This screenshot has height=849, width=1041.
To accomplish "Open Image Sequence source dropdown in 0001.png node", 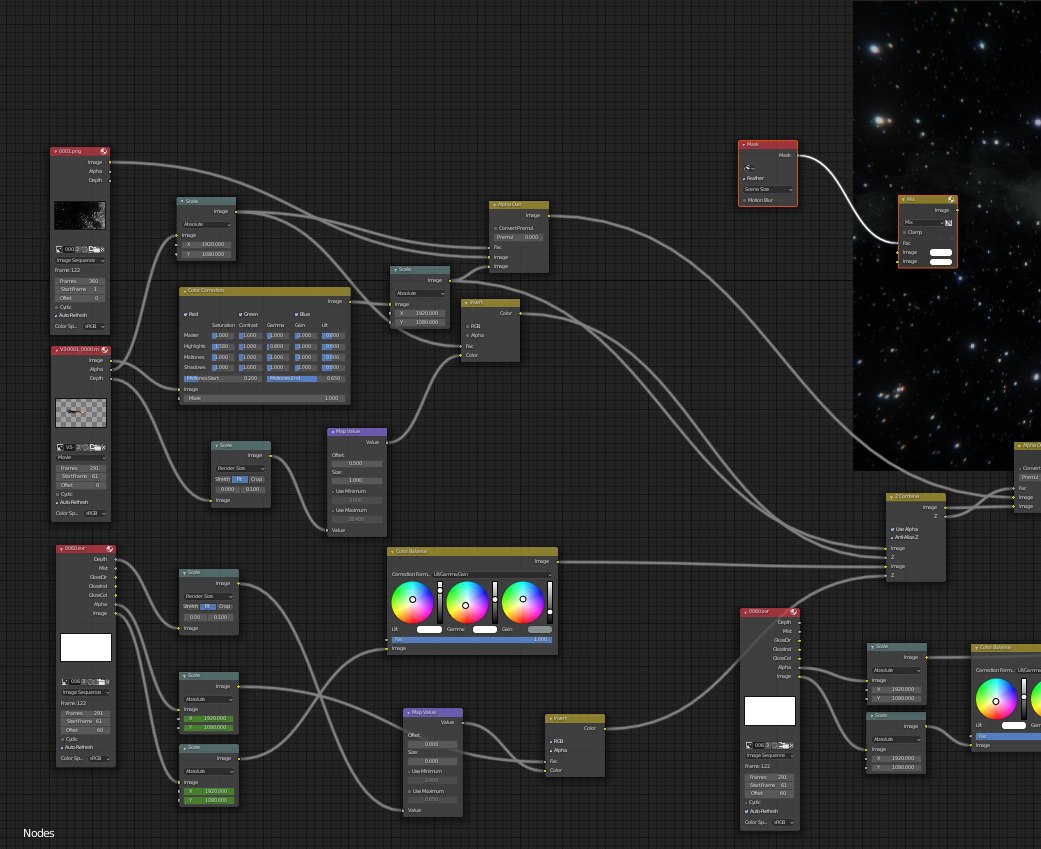I will tap(80, 260).
